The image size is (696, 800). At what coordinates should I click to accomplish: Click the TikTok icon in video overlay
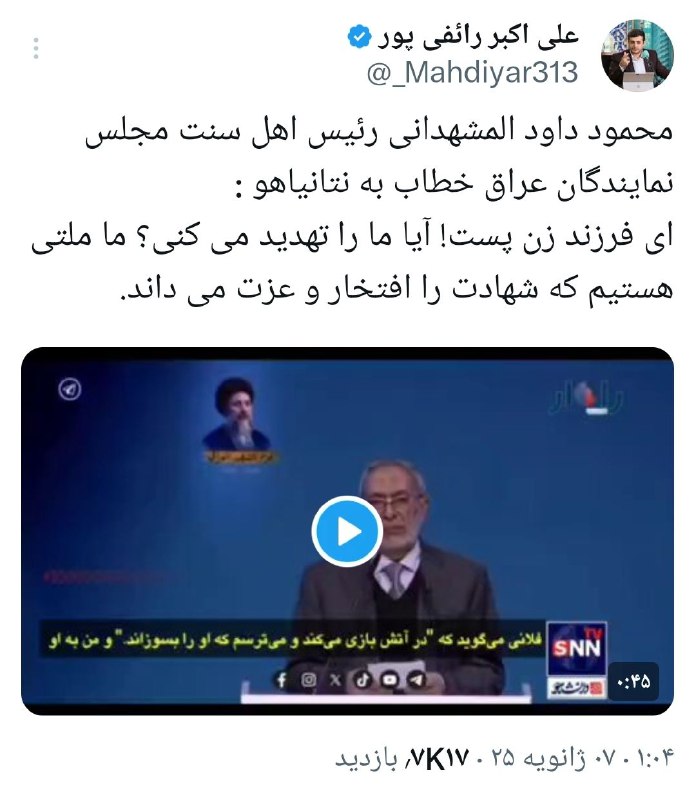point(363,680)
